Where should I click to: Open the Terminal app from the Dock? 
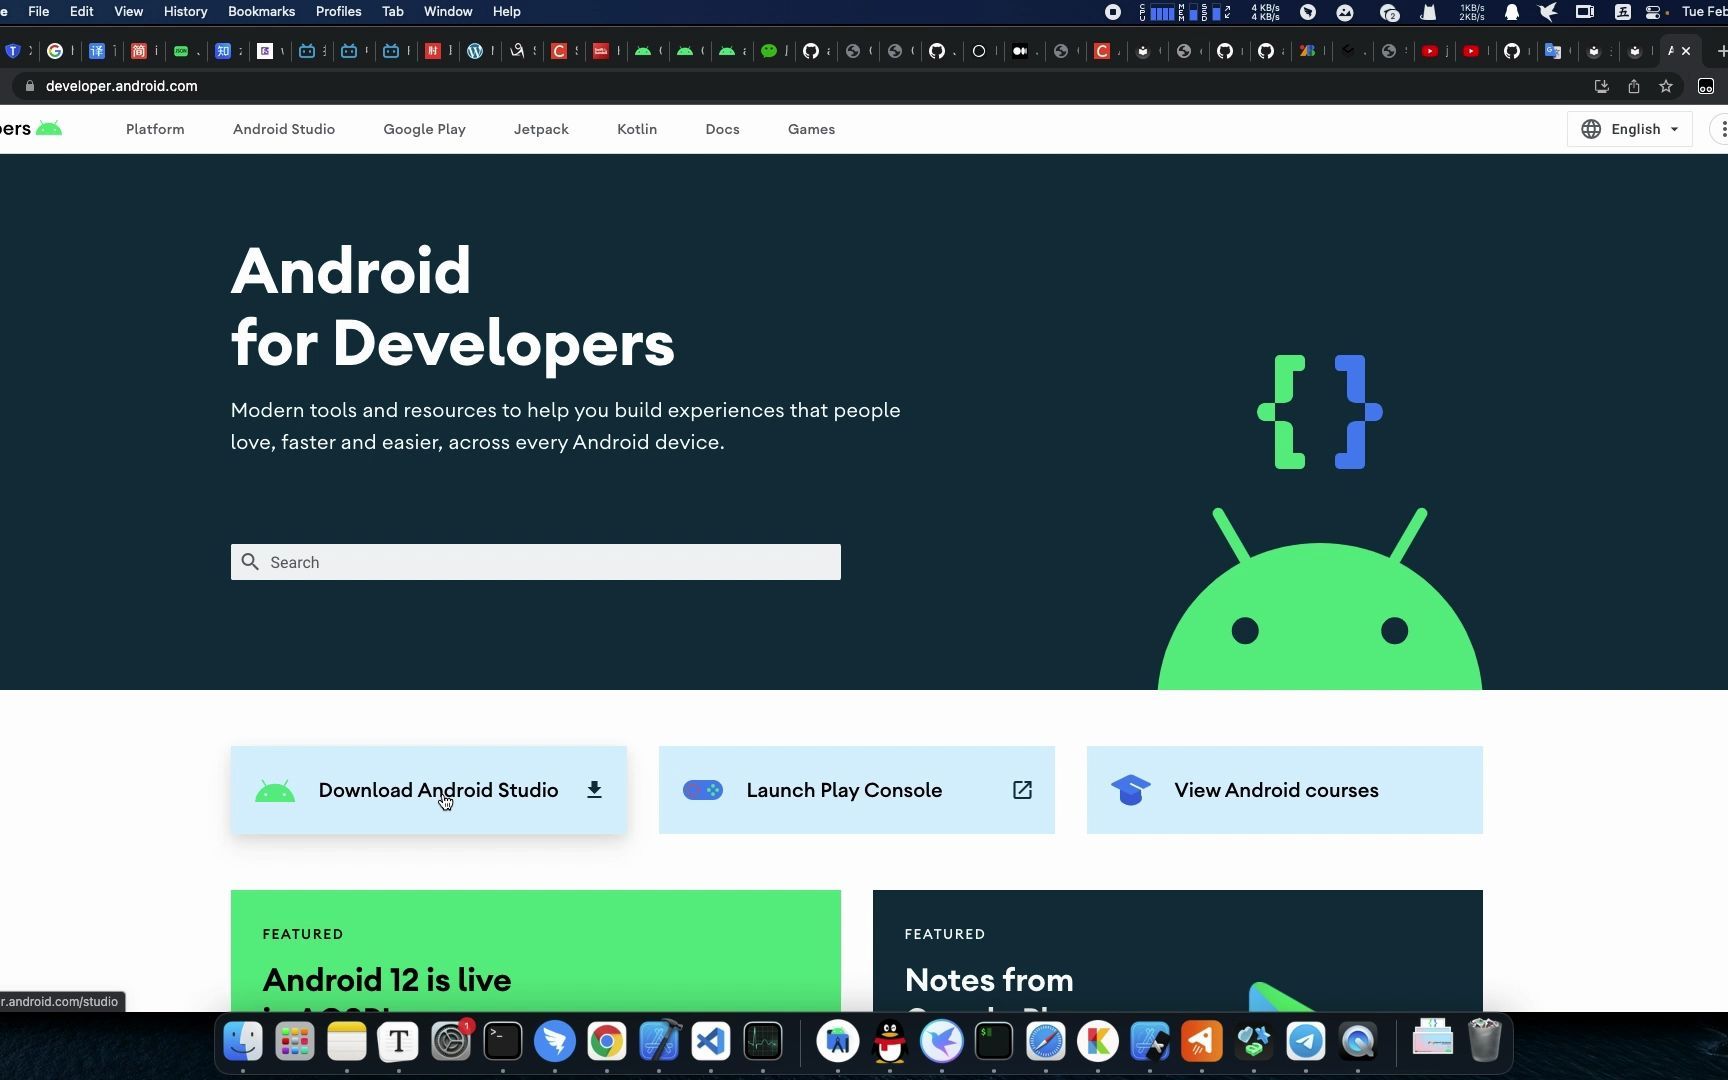tap(503, 1042)
